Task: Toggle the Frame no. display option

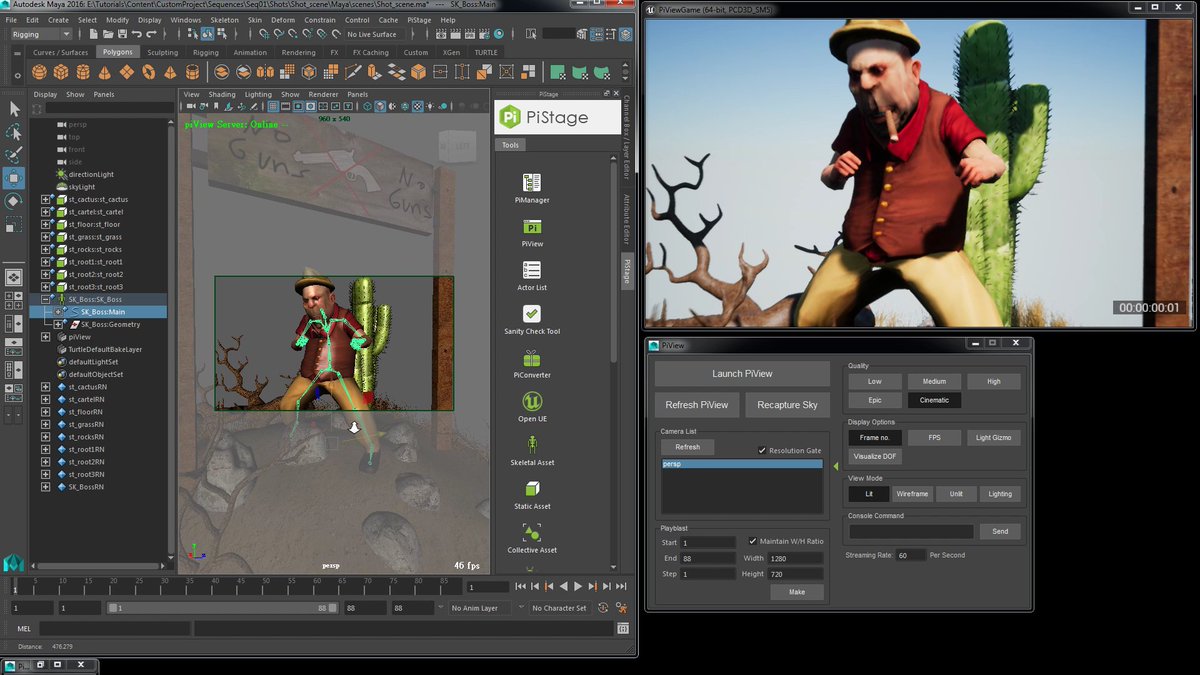Action: tap(875, 438)
